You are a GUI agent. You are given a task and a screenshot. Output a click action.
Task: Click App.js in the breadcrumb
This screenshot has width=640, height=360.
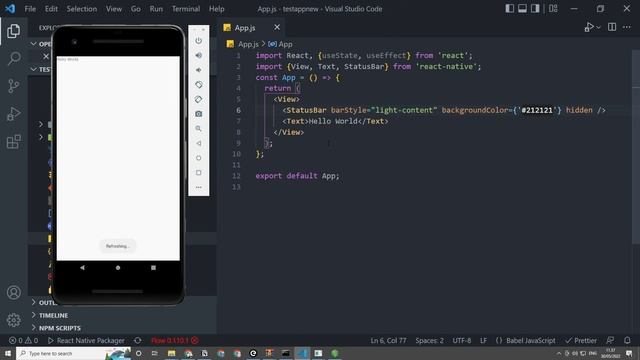point(248,44)
